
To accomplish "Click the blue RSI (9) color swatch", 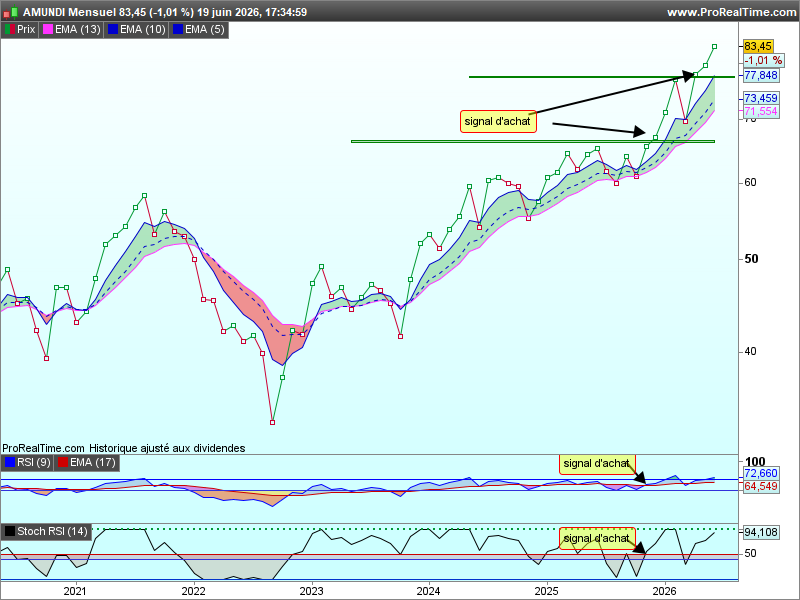I will click(x=10, y=462).
